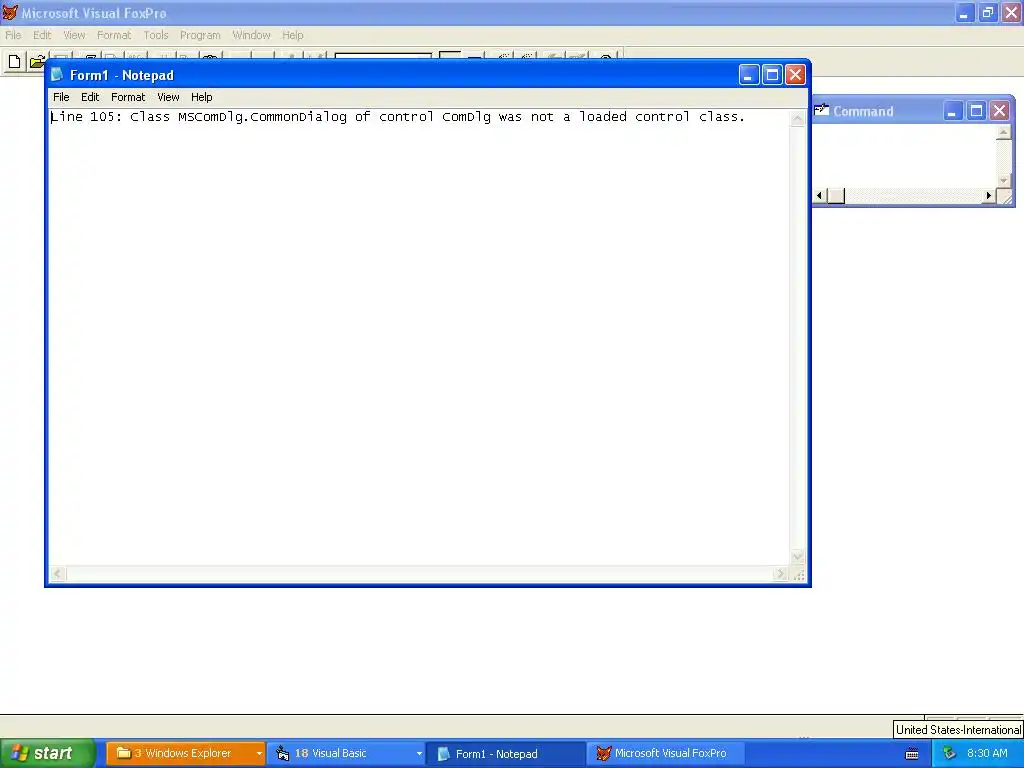Open the Notepad Help menu
The height and width of the screenshot is (768, 1024).
(x=201, y=97)
